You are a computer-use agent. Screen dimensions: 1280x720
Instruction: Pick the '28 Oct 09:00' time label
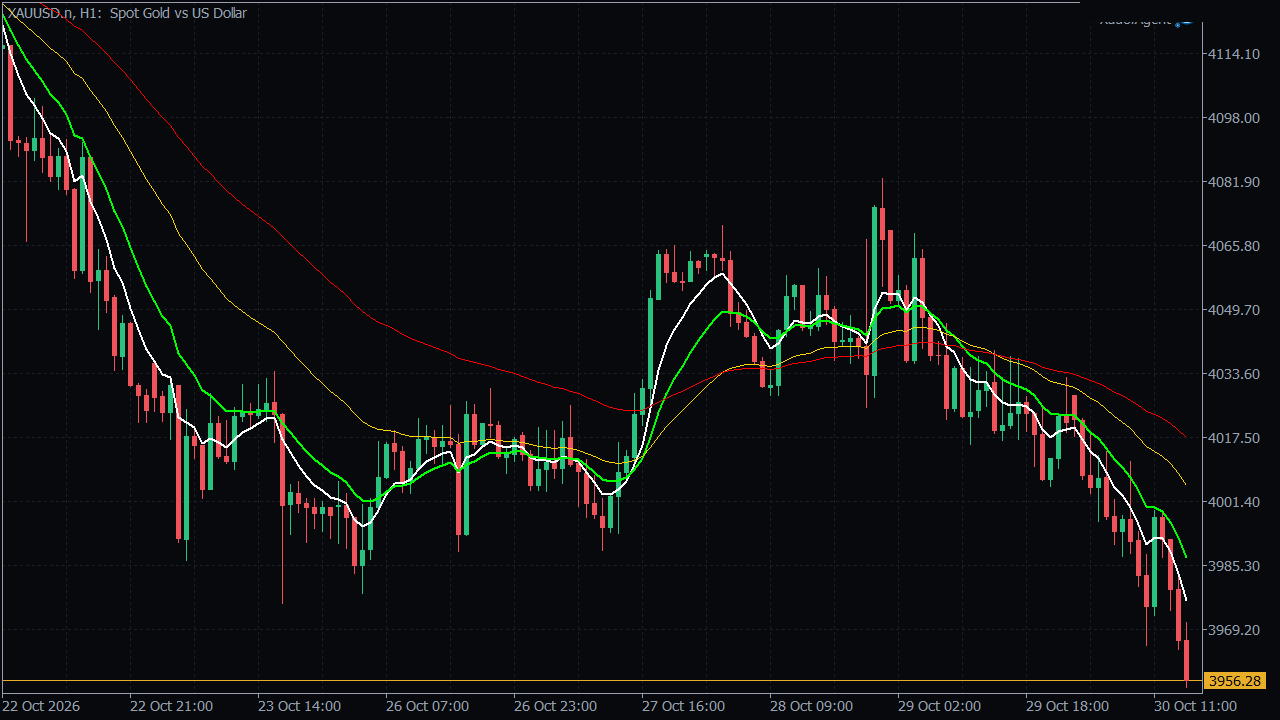pyautogui.click(x=812, y=706)
